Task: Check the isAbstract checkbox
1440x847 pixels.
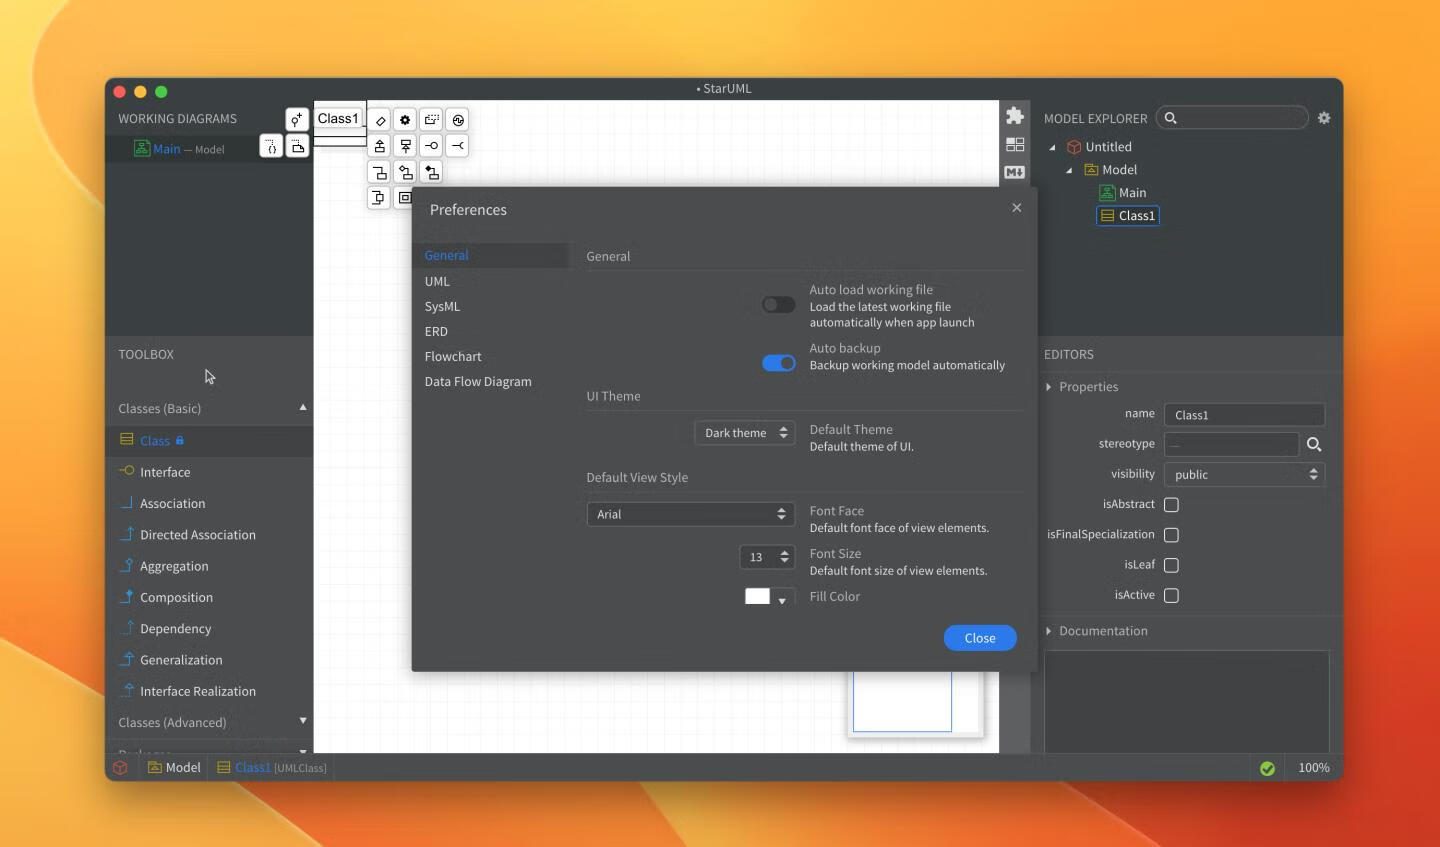Action: click(x=1171, y=505)
